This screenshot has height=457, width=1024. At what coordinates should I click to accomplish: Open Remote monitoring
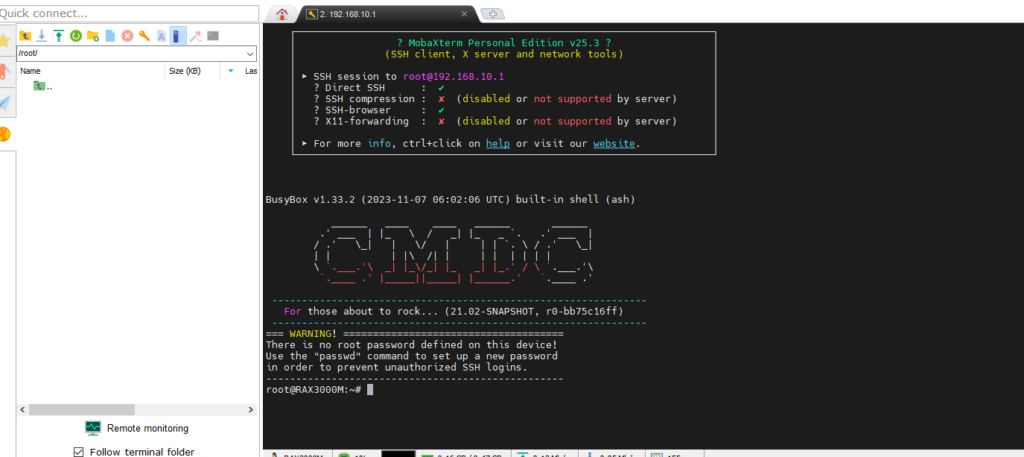click(x=136, y=428)
